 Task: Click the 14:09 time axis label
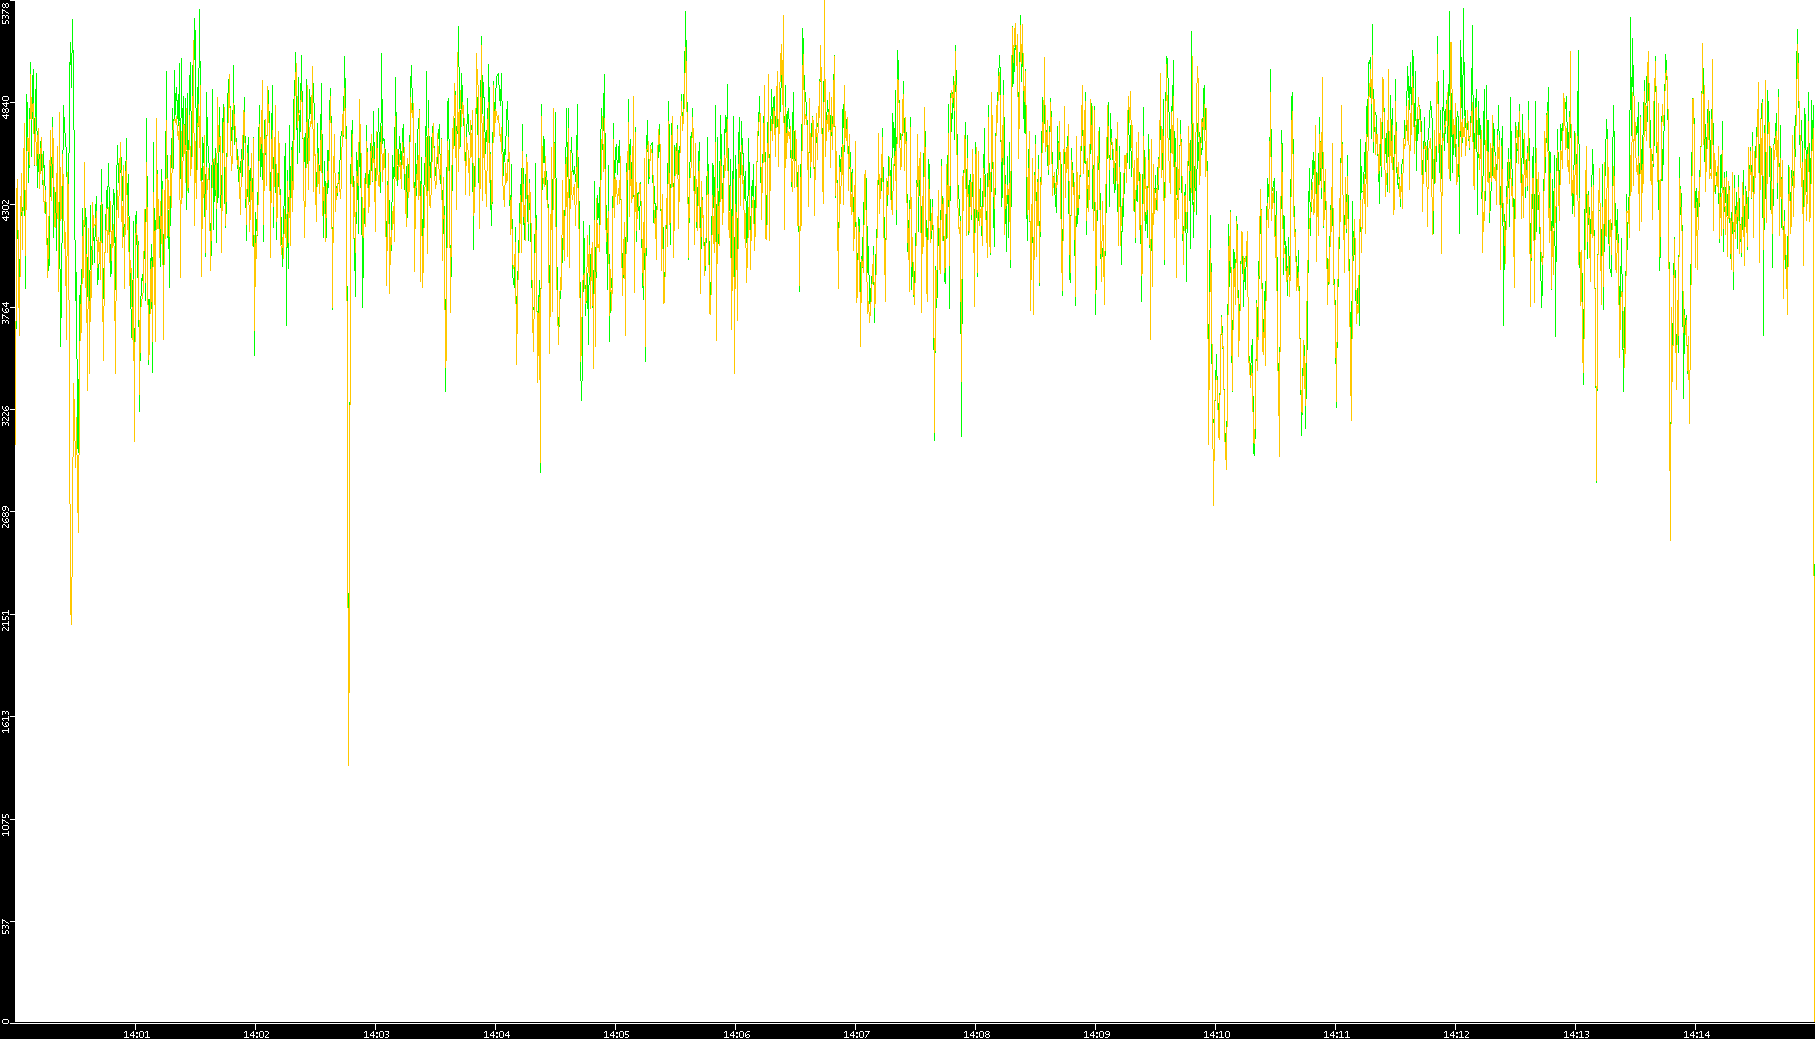1096,1034
